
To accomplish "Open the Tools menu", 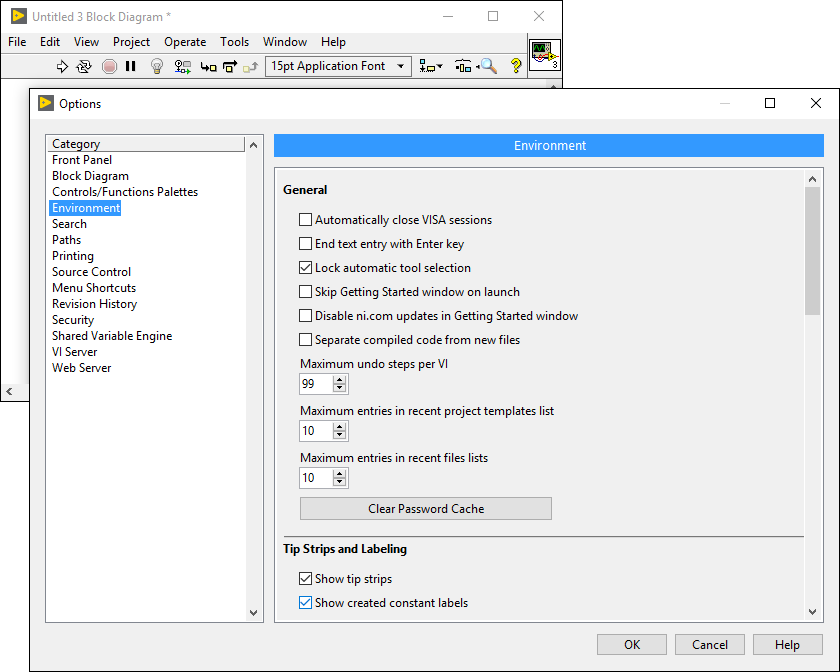I will coord(235,42).
